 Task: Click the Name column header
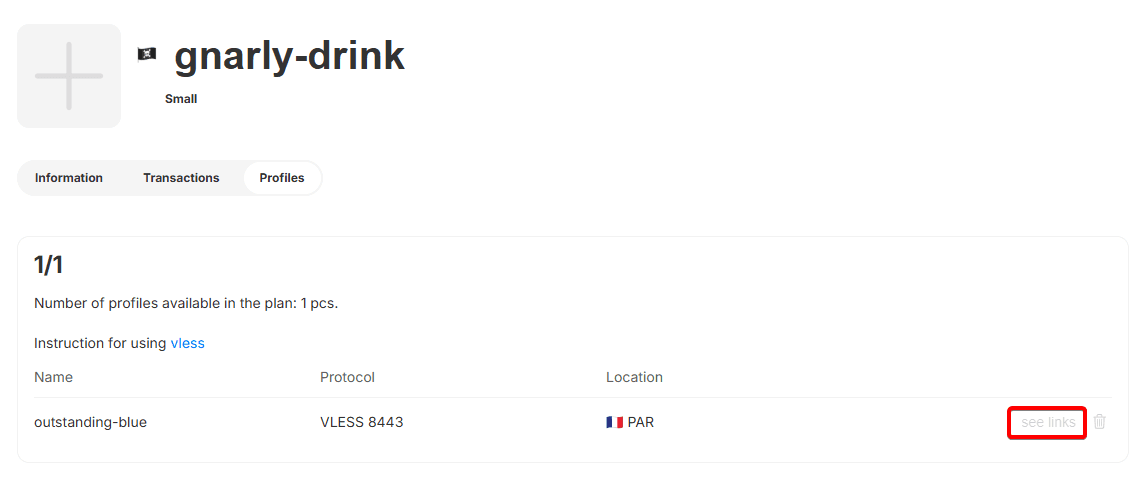tap(53, 377)
